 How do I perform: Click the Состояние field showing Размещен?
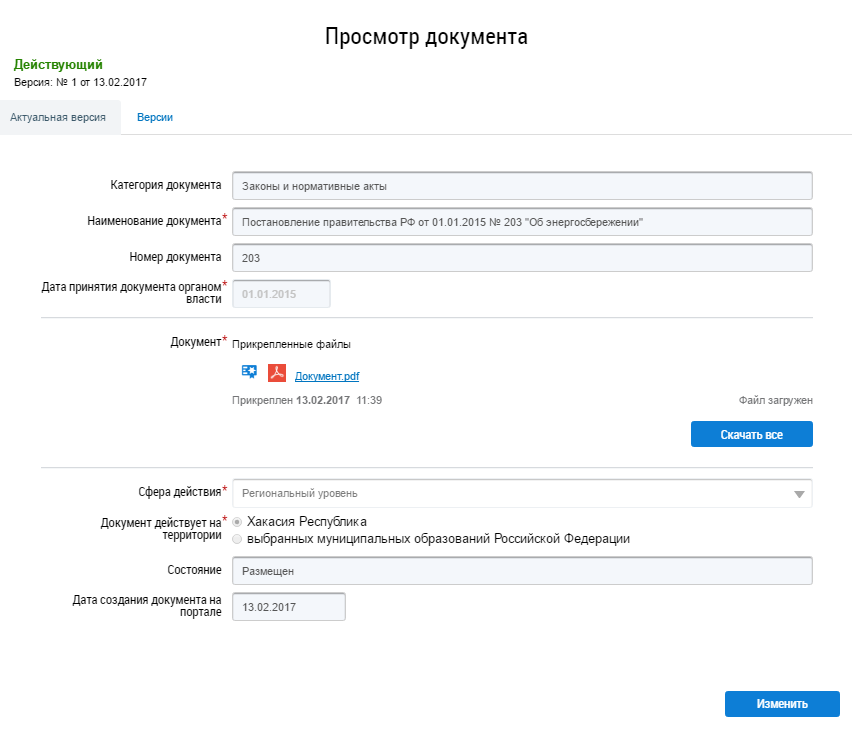pyautogui.click(x=521, y=571)
